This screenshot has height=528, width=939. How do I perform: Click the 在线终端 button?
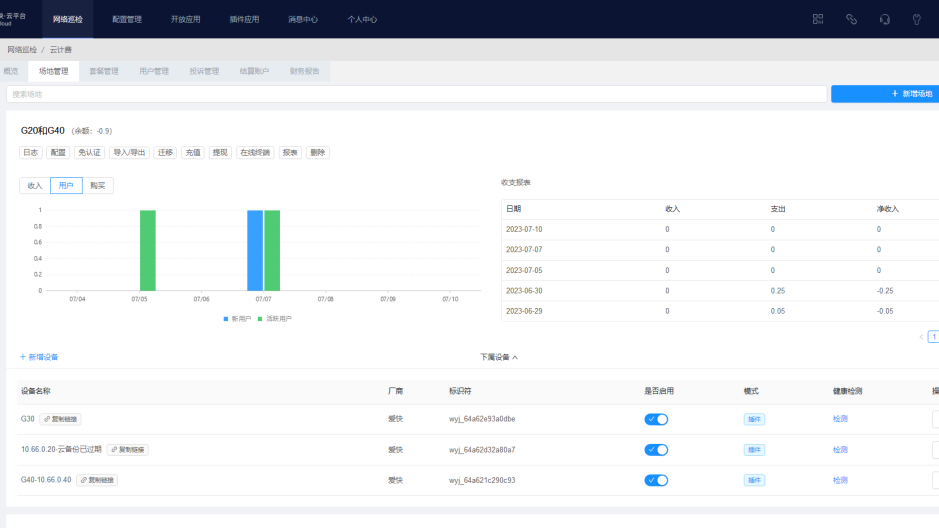(255, 153)
